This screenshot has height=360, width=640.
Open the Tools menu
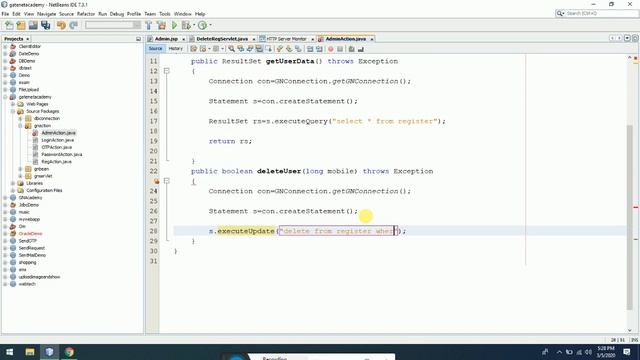(x=165, y=14)
